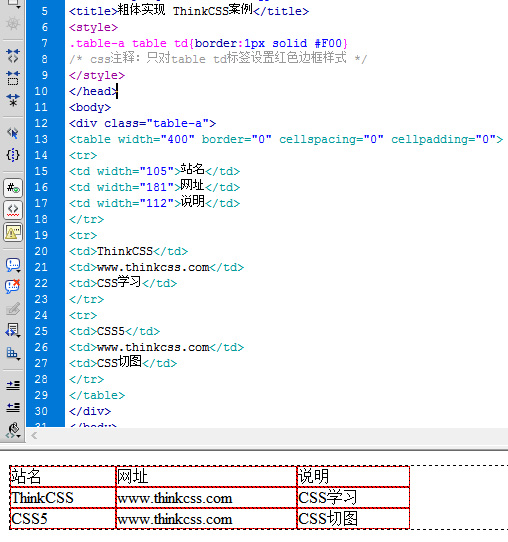Click the table width="400" tag line

pyautogui.click(x=286, y=139)
